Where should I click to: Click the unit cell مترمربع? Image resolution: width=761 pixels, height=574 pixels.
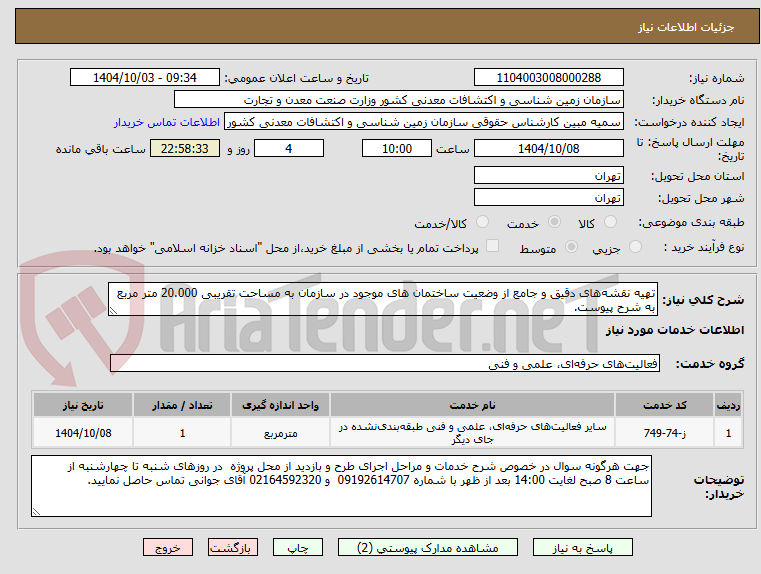(x=280, y=433)
